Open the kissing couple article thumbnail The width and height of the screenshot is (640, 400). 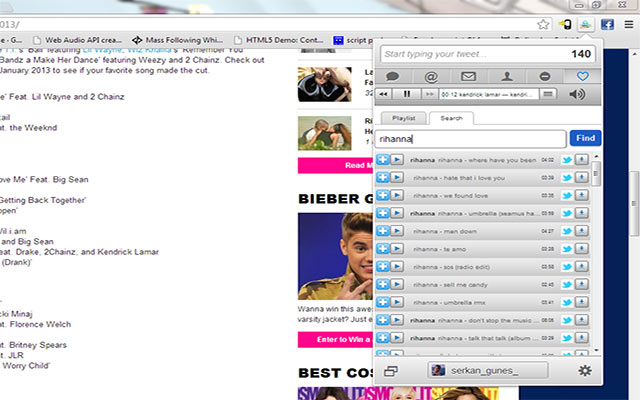(x=324, y=133)
